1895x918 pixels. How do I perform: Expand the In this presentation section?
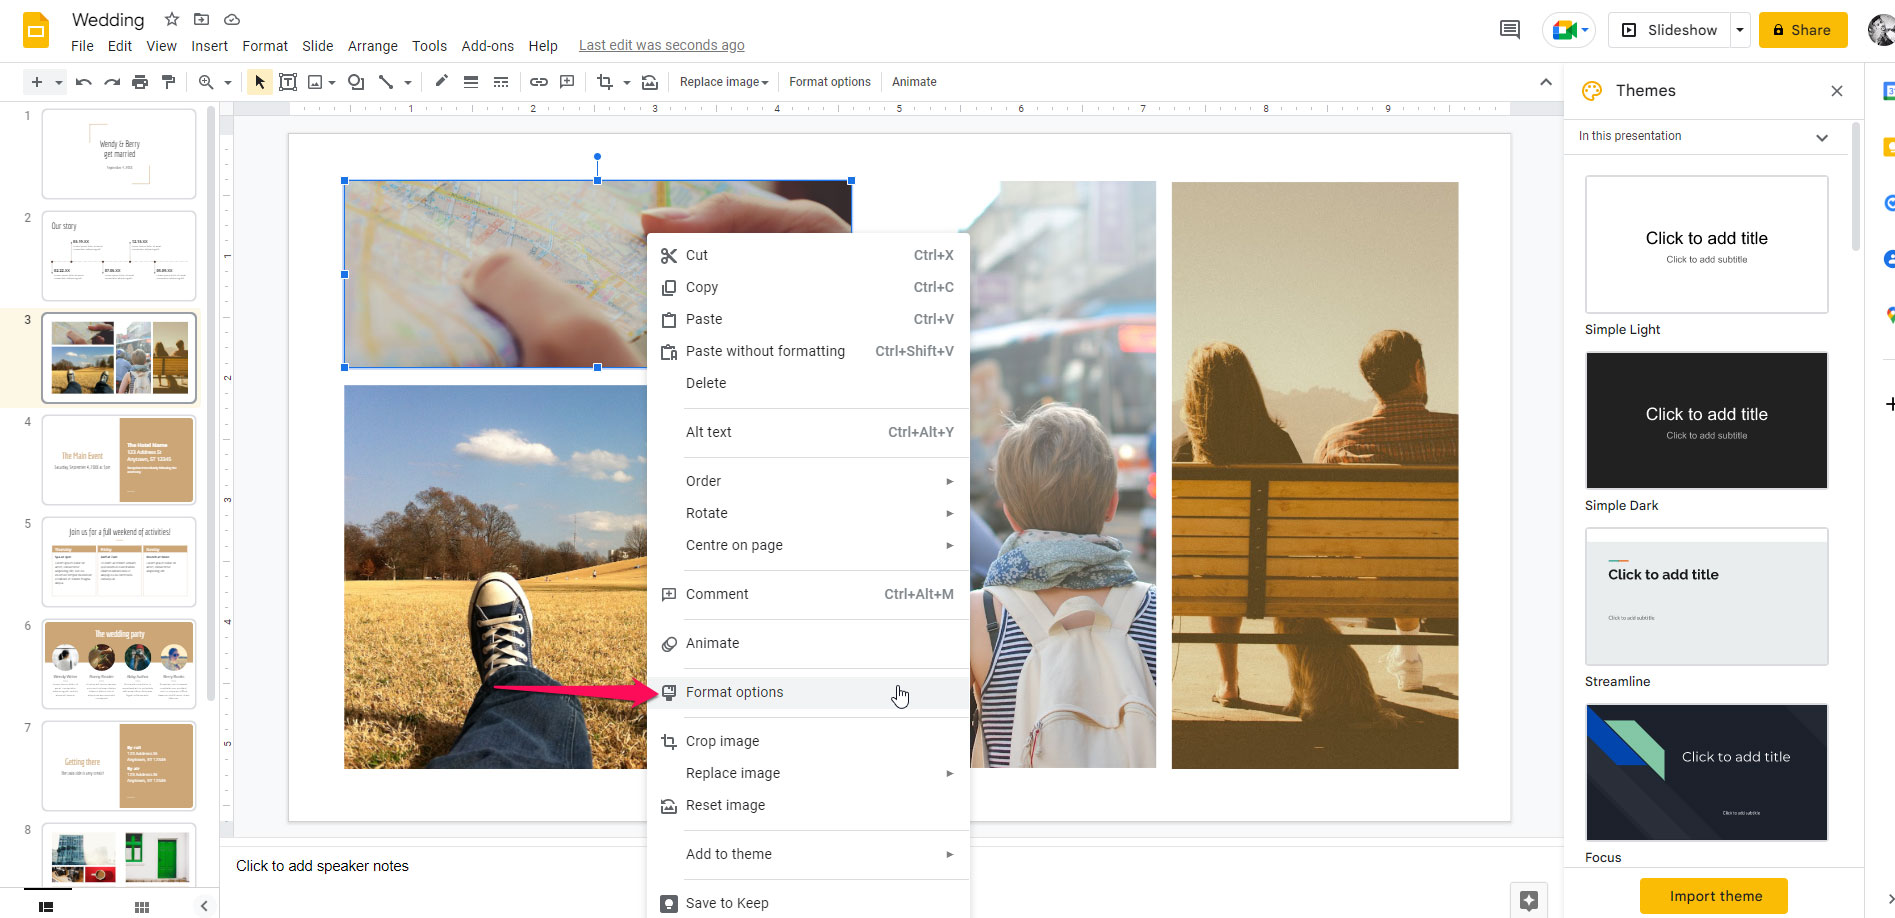coord(1821,137)
